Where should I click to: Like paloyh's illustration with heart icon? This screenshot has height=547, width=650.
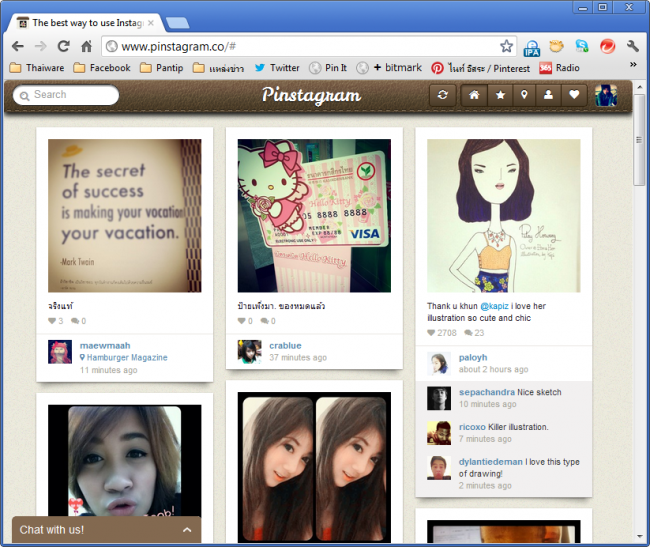[431, 333]
